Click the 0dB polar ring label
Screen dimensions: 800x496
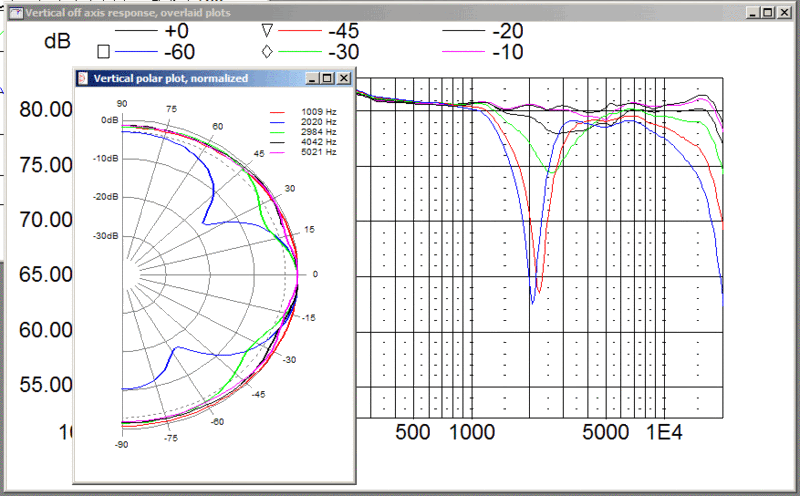109,120
